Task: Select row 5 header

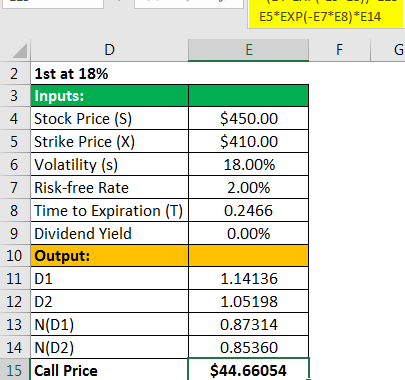Action: (x=15, y=141)
